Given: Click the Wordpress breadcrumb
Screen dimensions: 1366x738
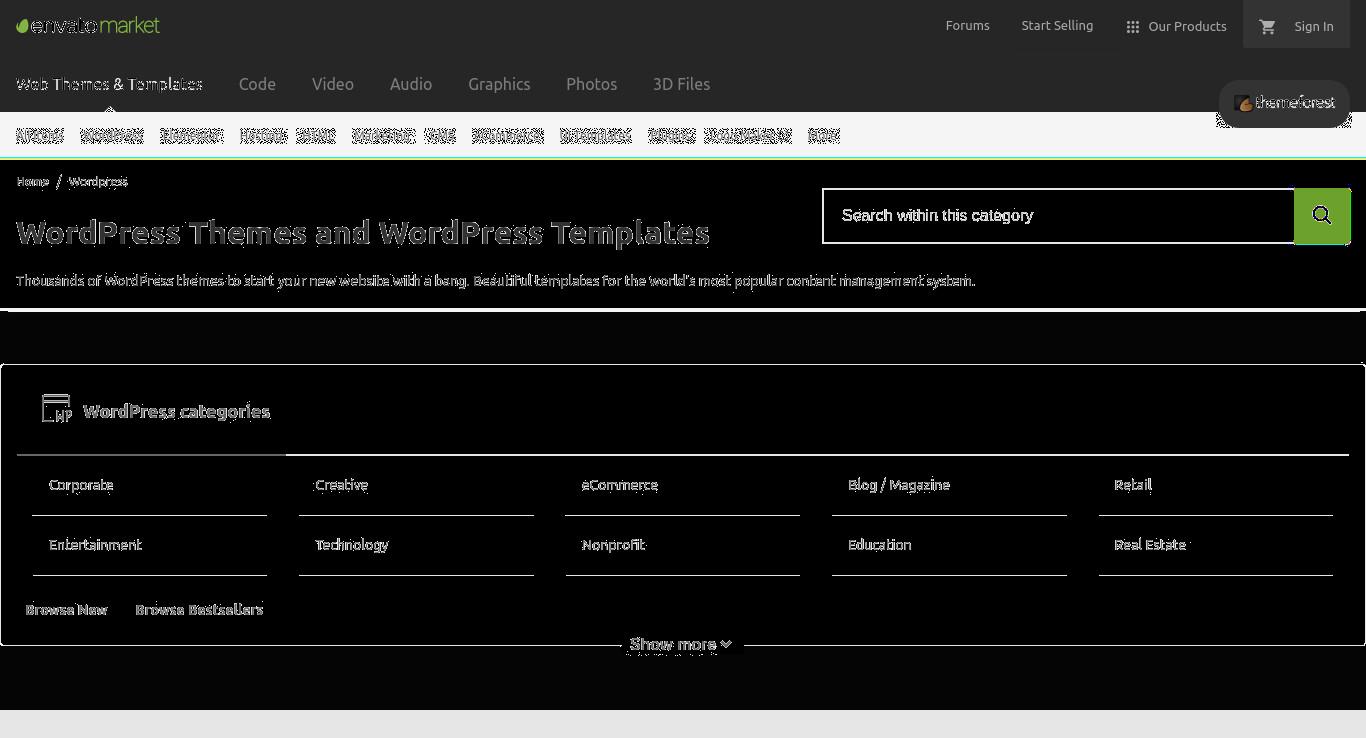Looking at the screenshot, I should 98,182.
